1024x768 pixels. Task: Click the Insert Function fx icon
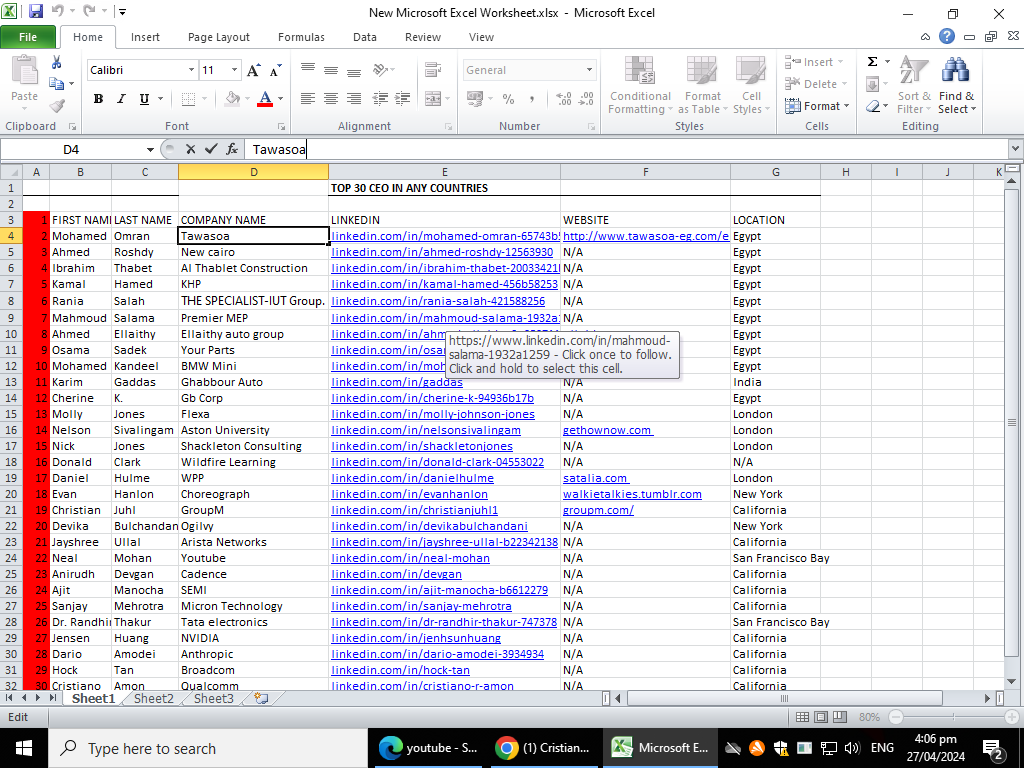pos(232,149)
